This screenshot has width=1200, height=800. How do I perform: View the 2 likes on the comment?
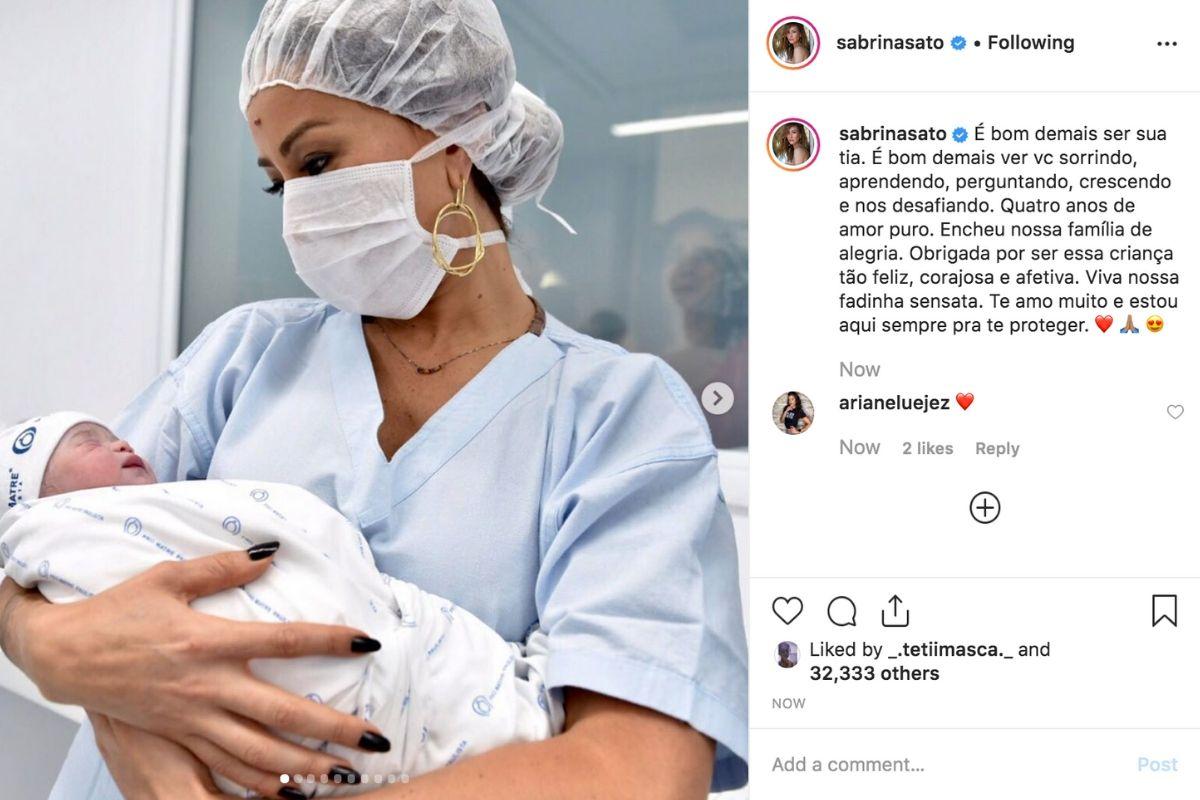[928, 449]
